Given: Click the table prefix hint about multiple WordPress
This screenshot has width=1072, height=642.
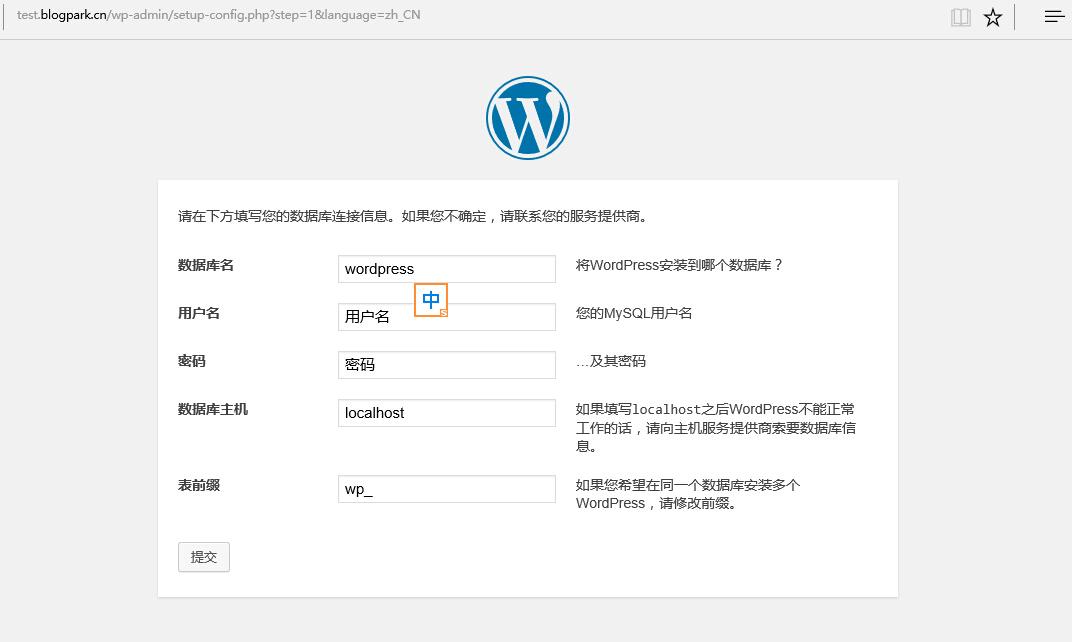Looking at the screenshot, I should click(x=688, y=494).
